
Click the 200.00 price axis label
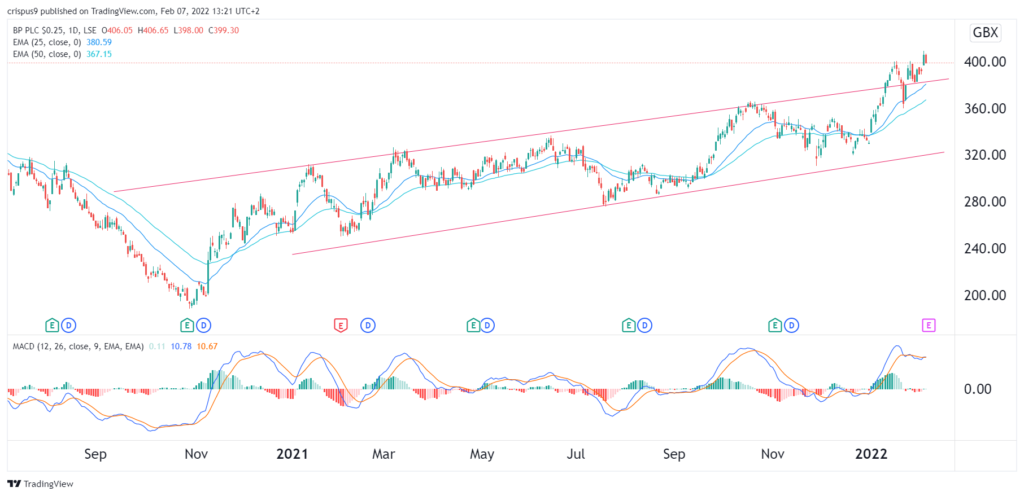(987, 295)
